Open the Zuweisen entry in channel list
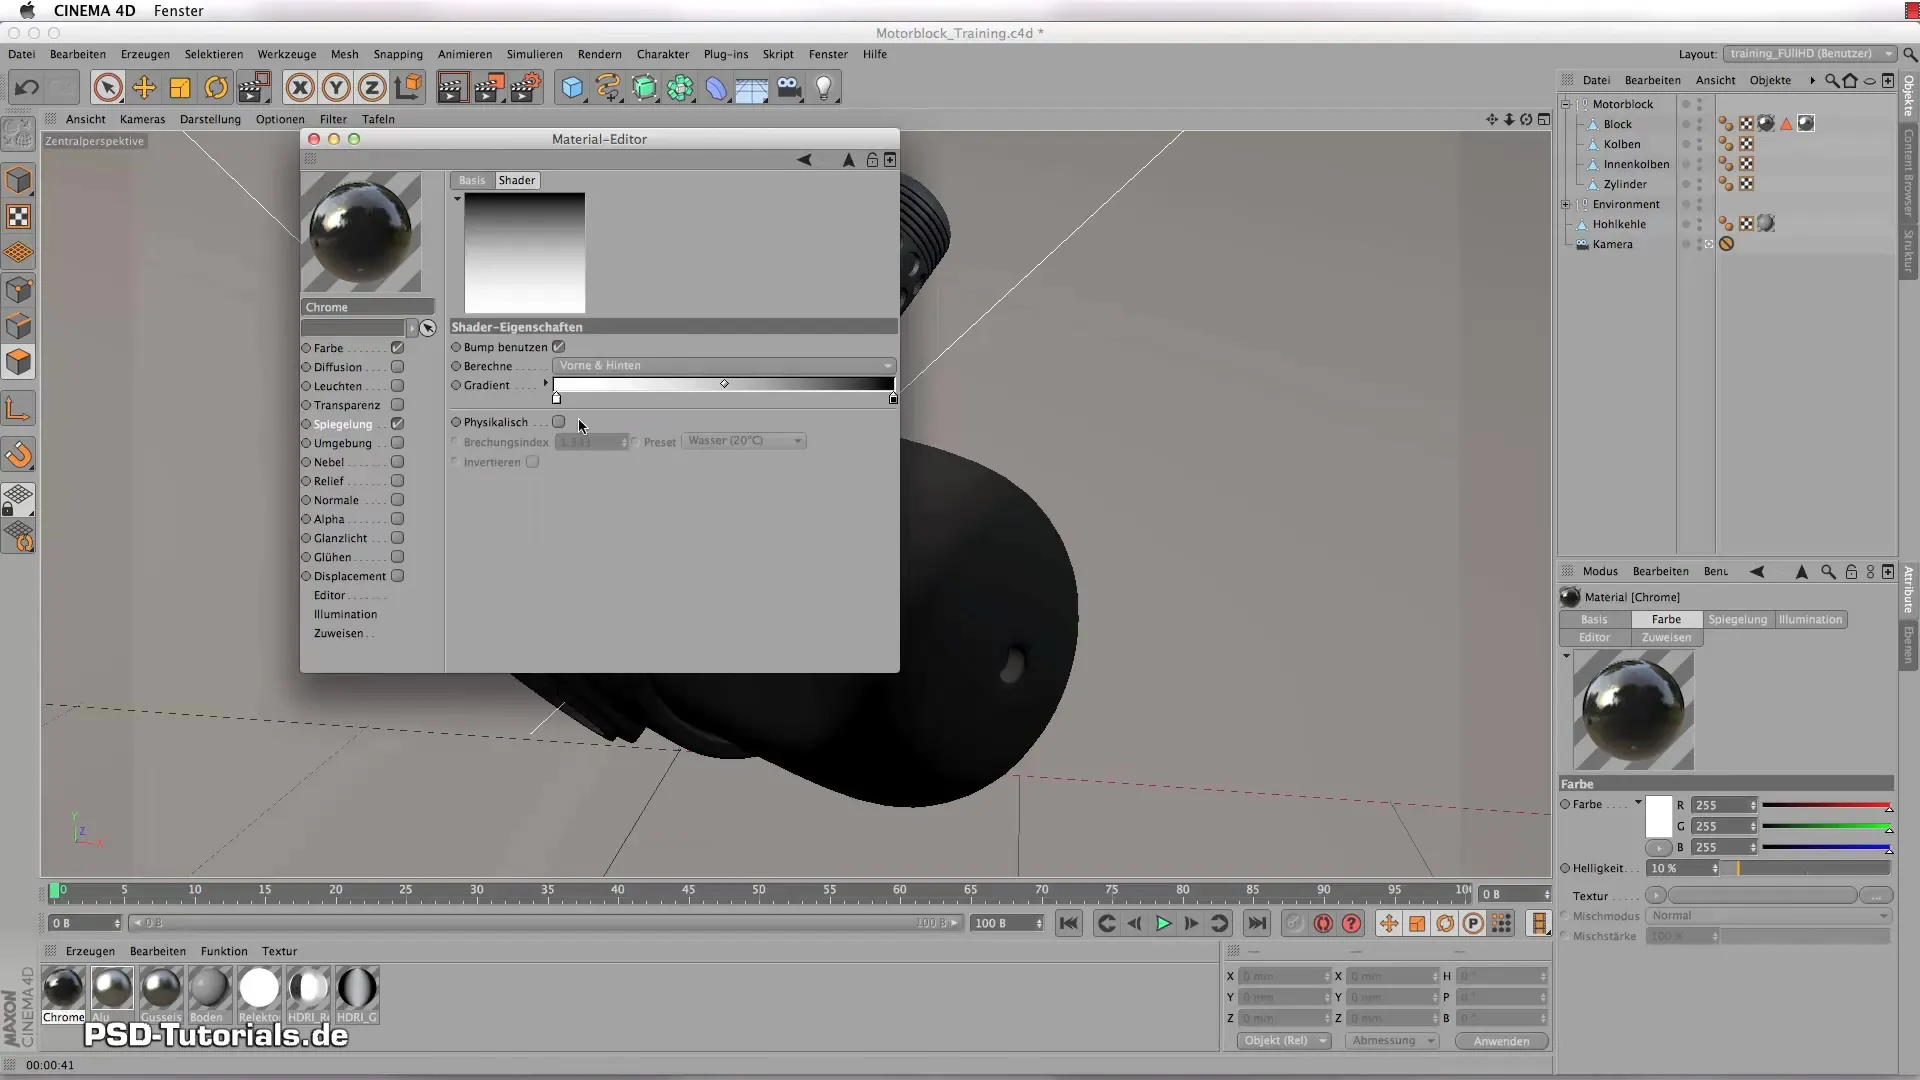 pyautogui.click(x=338, y=633)
